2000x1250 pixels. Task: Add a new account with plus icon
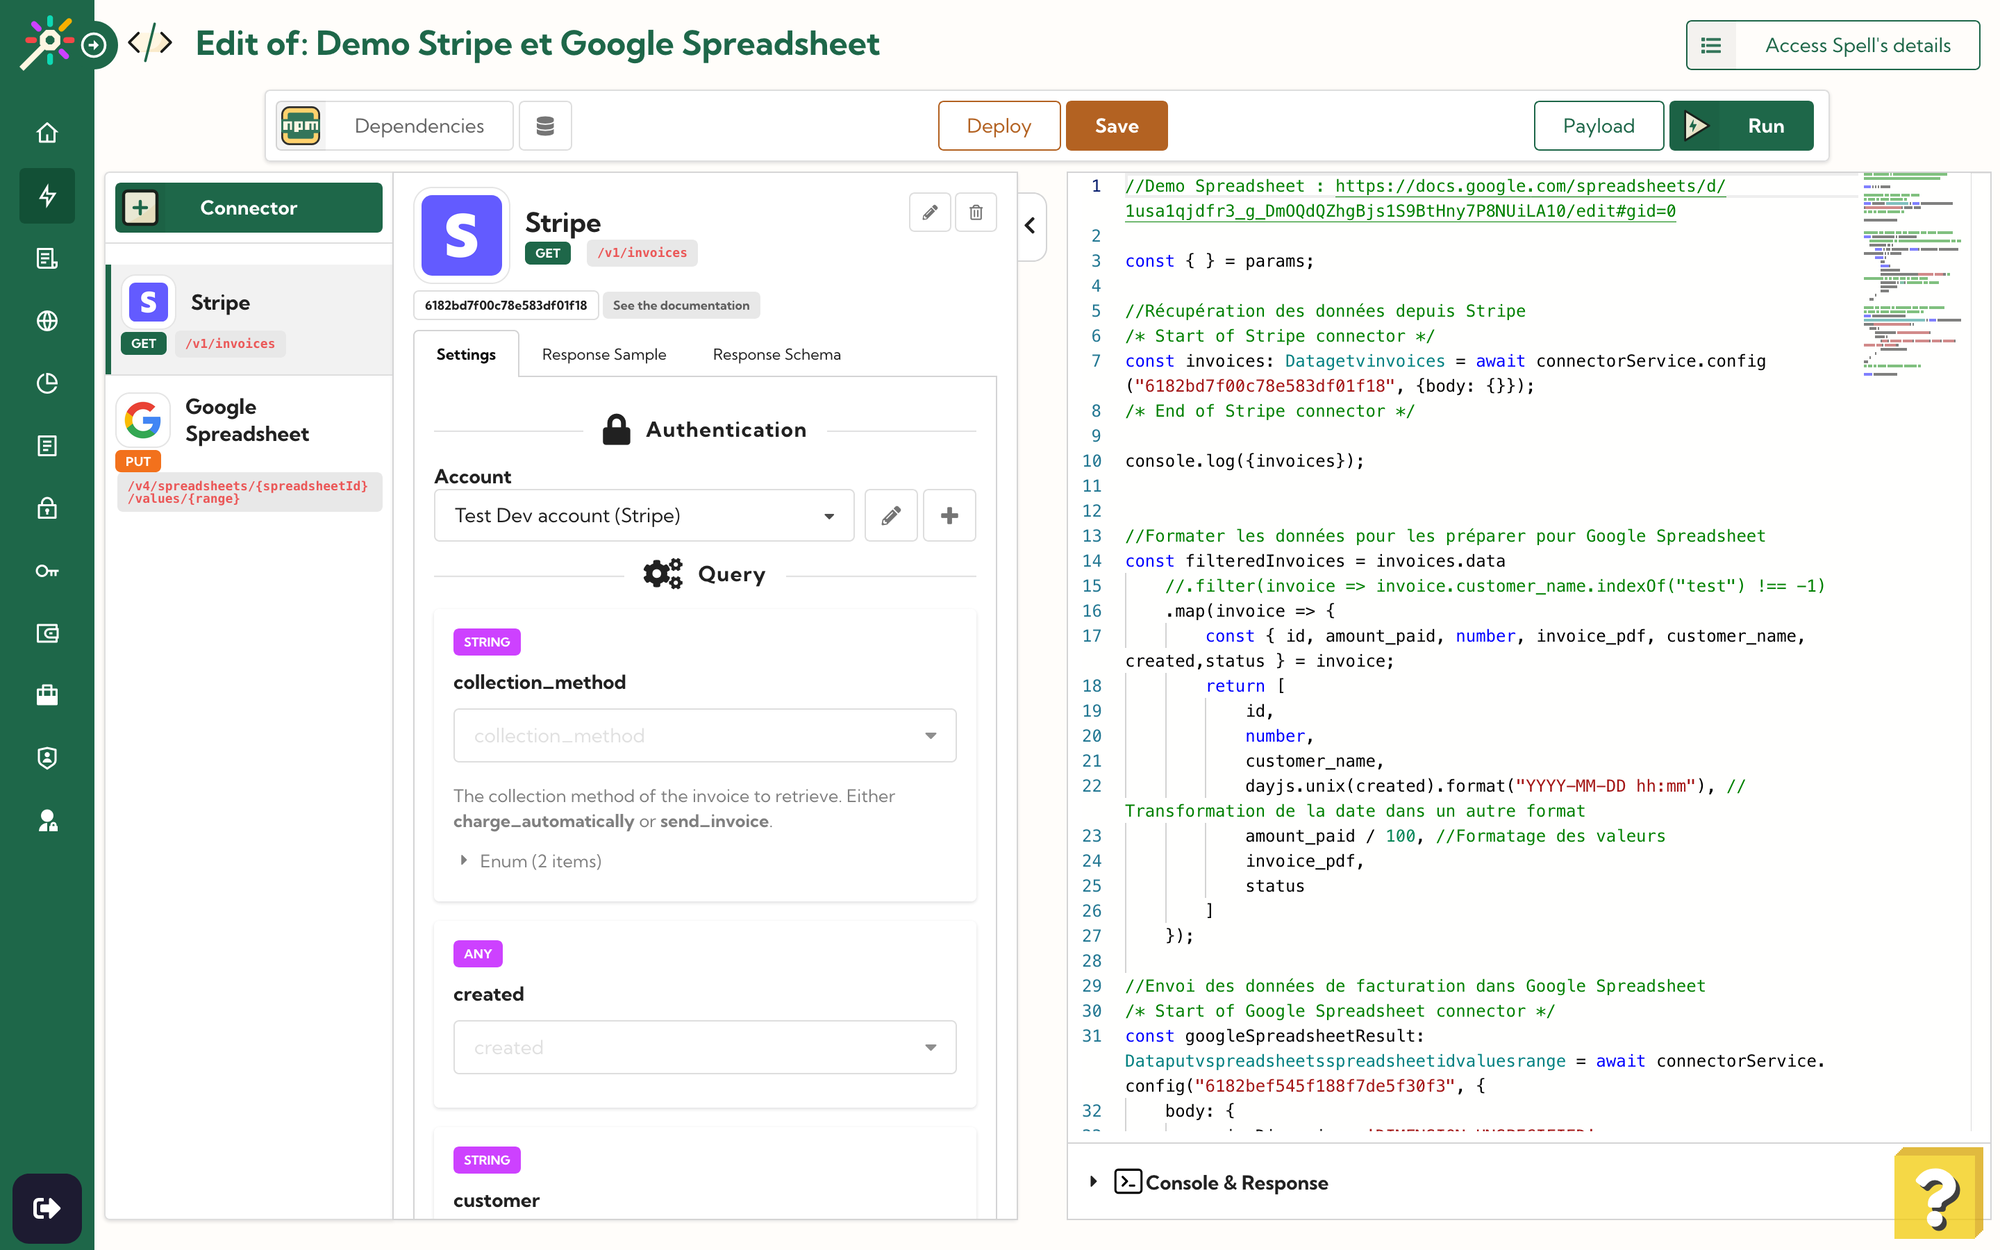coord(950,515)
